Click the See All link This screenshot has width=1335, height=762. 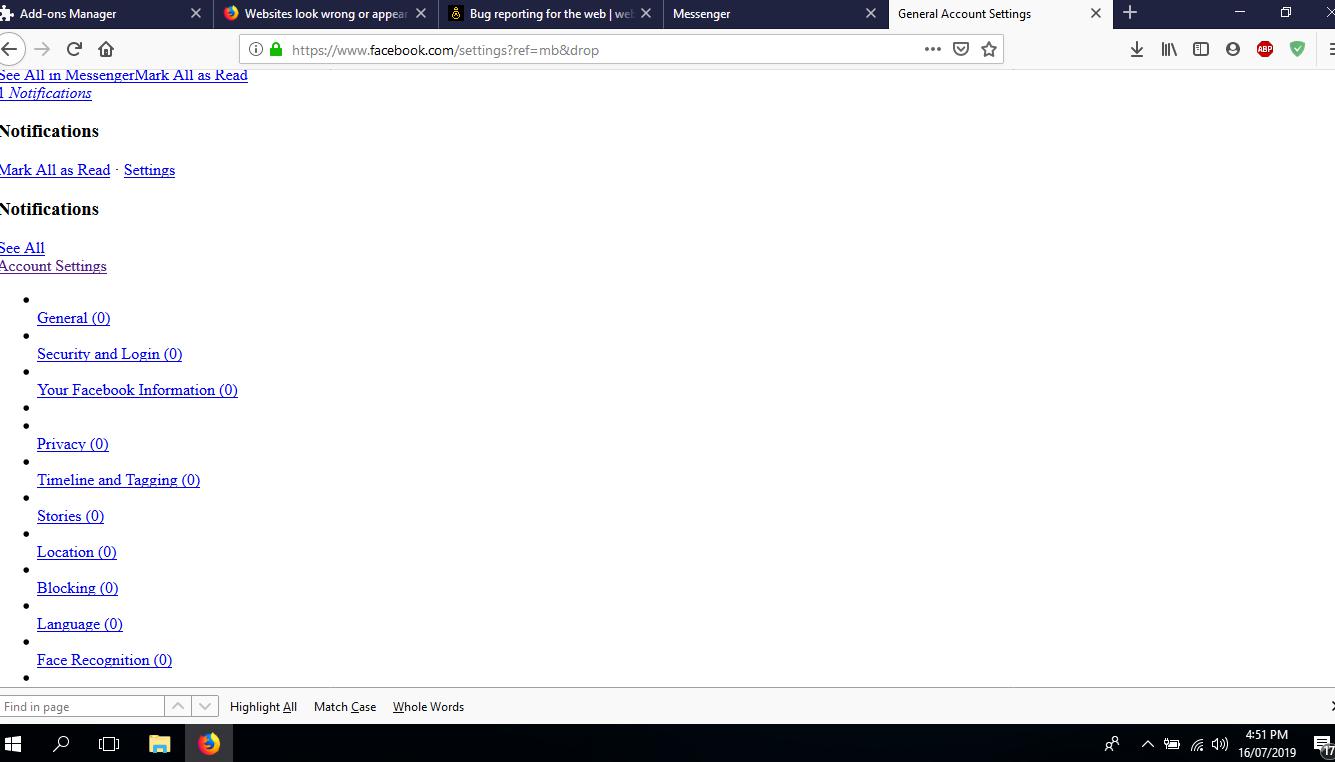coord(22,248)
